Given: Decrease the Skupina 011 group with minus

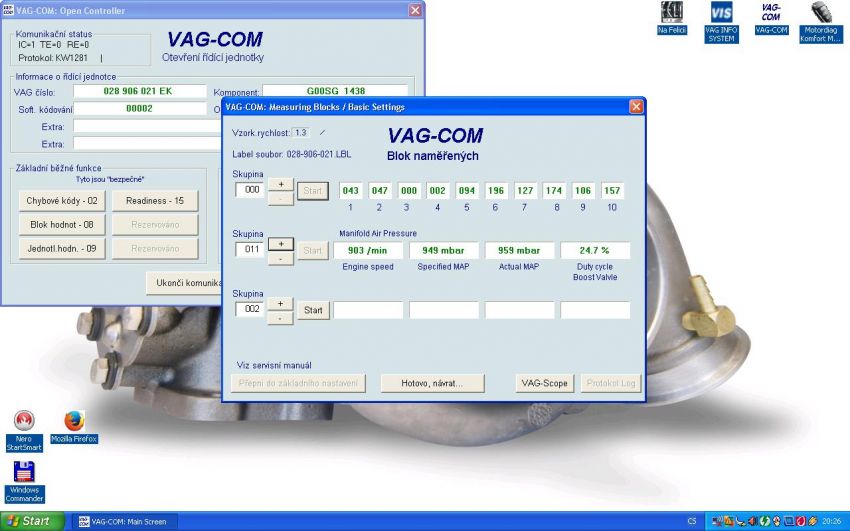Looking at the screenshot, I should tap(281, 258).
